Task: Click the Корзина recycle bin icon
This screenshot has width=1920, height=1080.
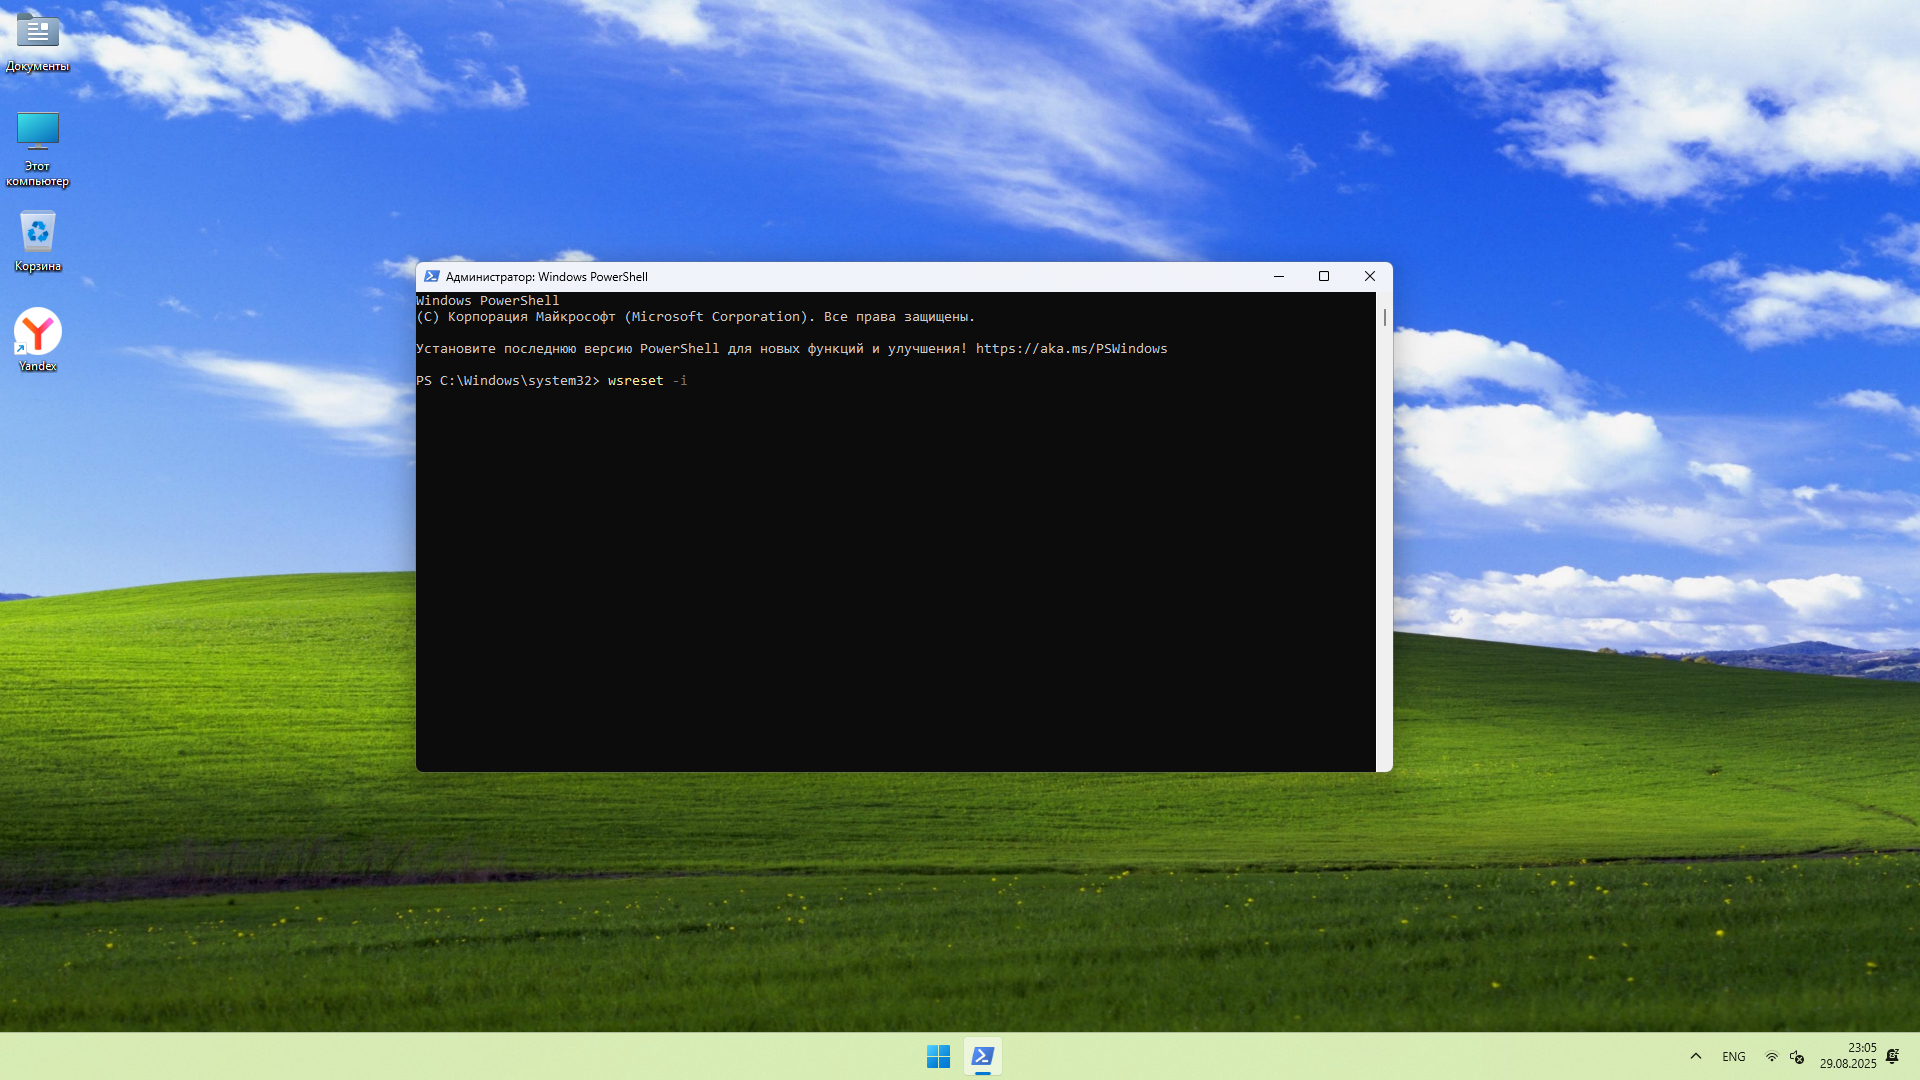Action: [x=38, y=233]
